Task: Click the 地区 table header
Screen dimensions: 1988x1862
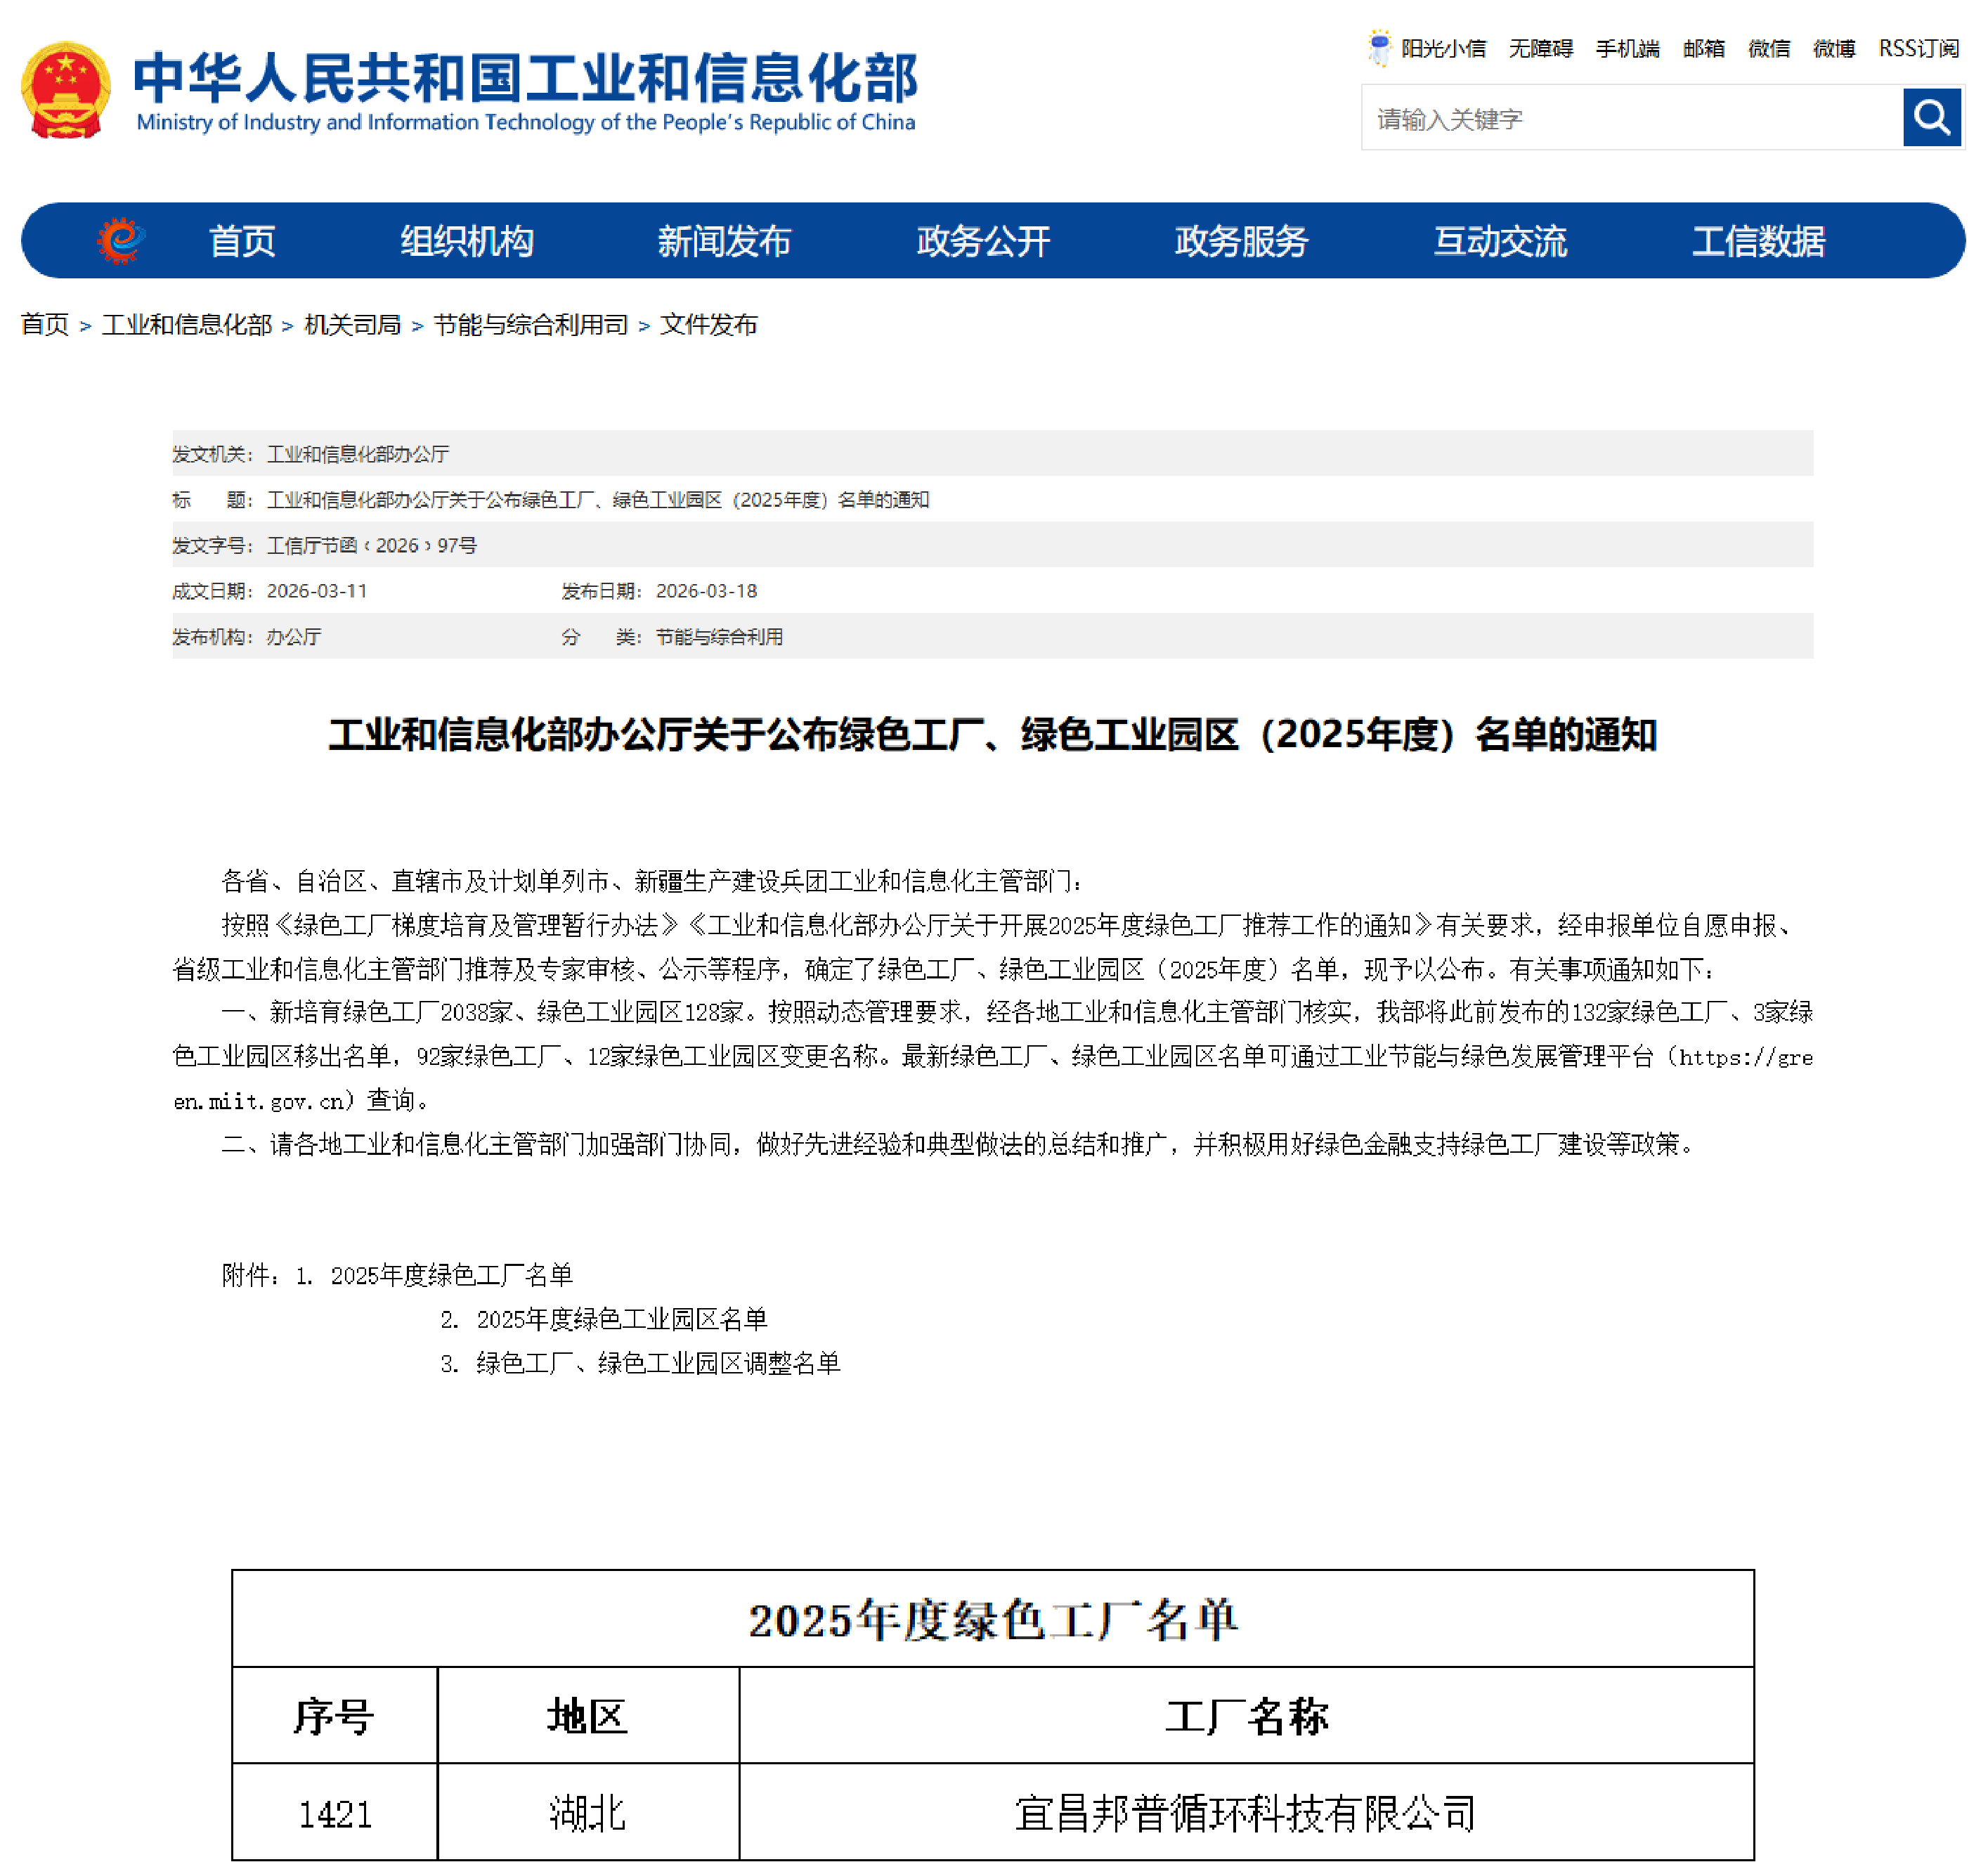Action: pyautogui.click(x=587, y=1716)
